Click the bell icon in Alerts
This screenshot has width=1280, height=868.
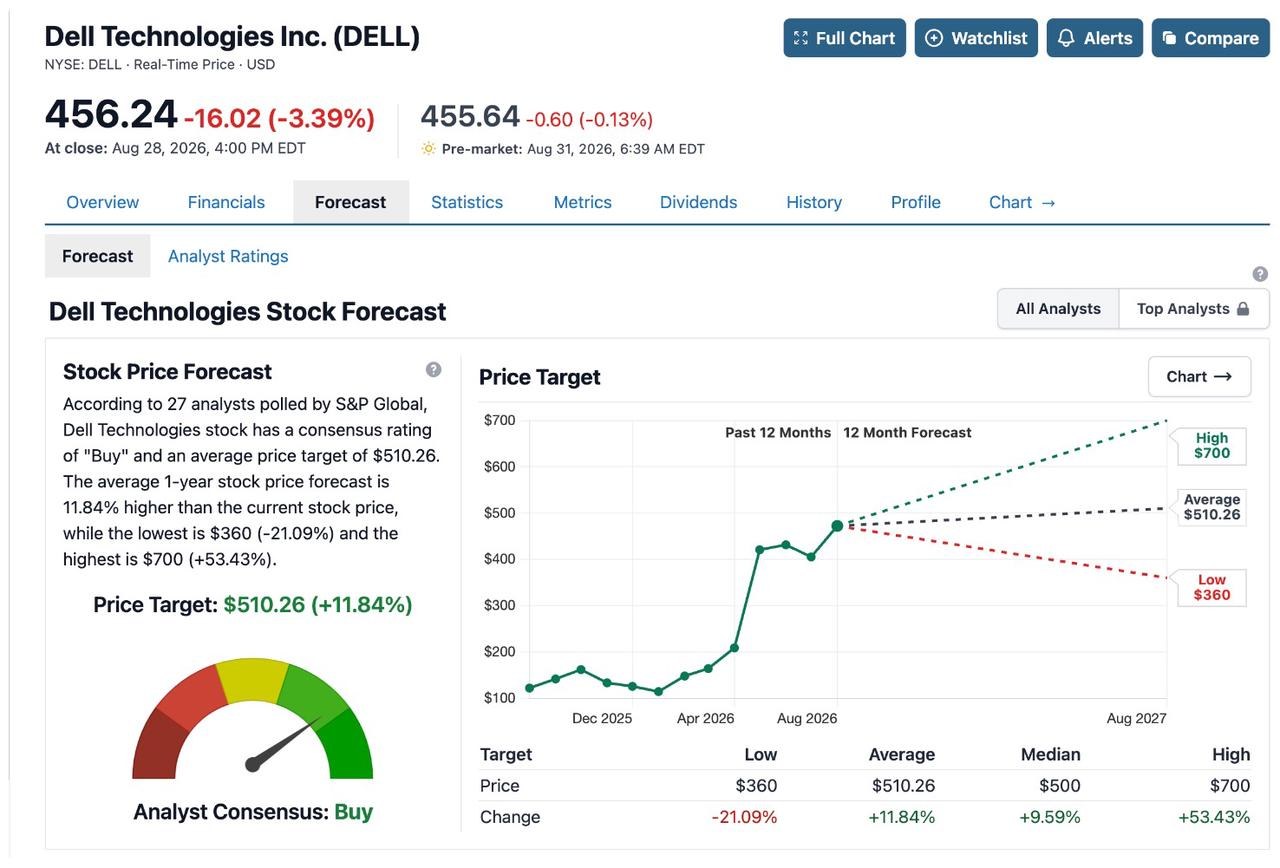click(x=1066, y=38)
